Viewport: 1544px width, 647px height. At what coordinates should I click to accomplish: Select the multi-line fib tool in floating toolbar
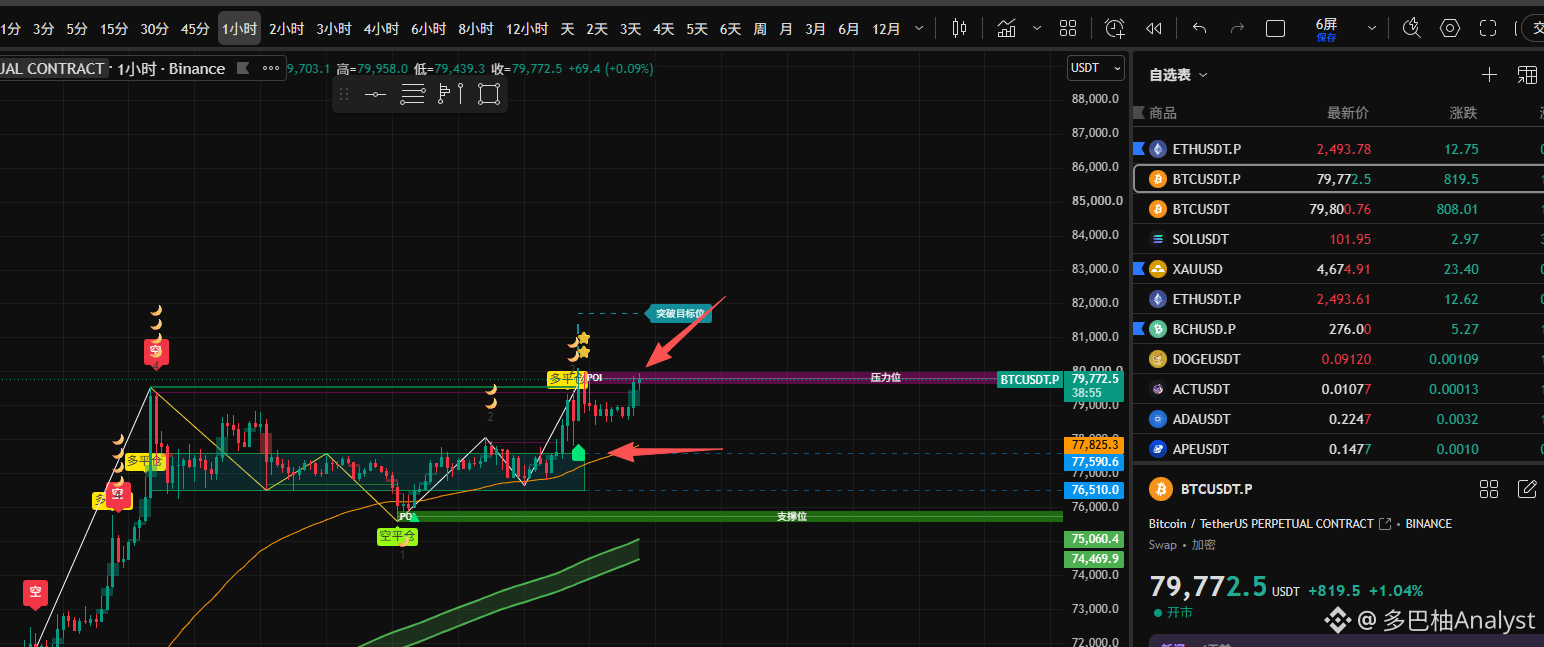pyautogui.click(x=412, y=95)
